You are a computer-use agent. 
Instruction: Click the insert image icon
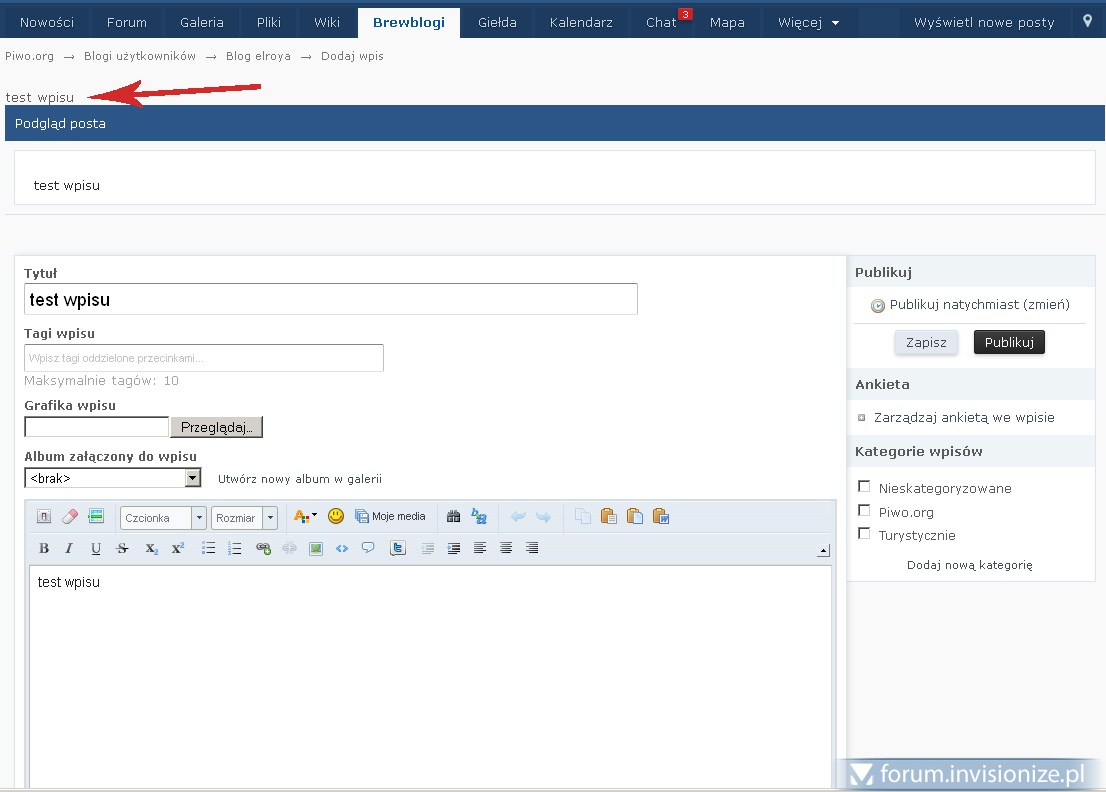(316, 548)
